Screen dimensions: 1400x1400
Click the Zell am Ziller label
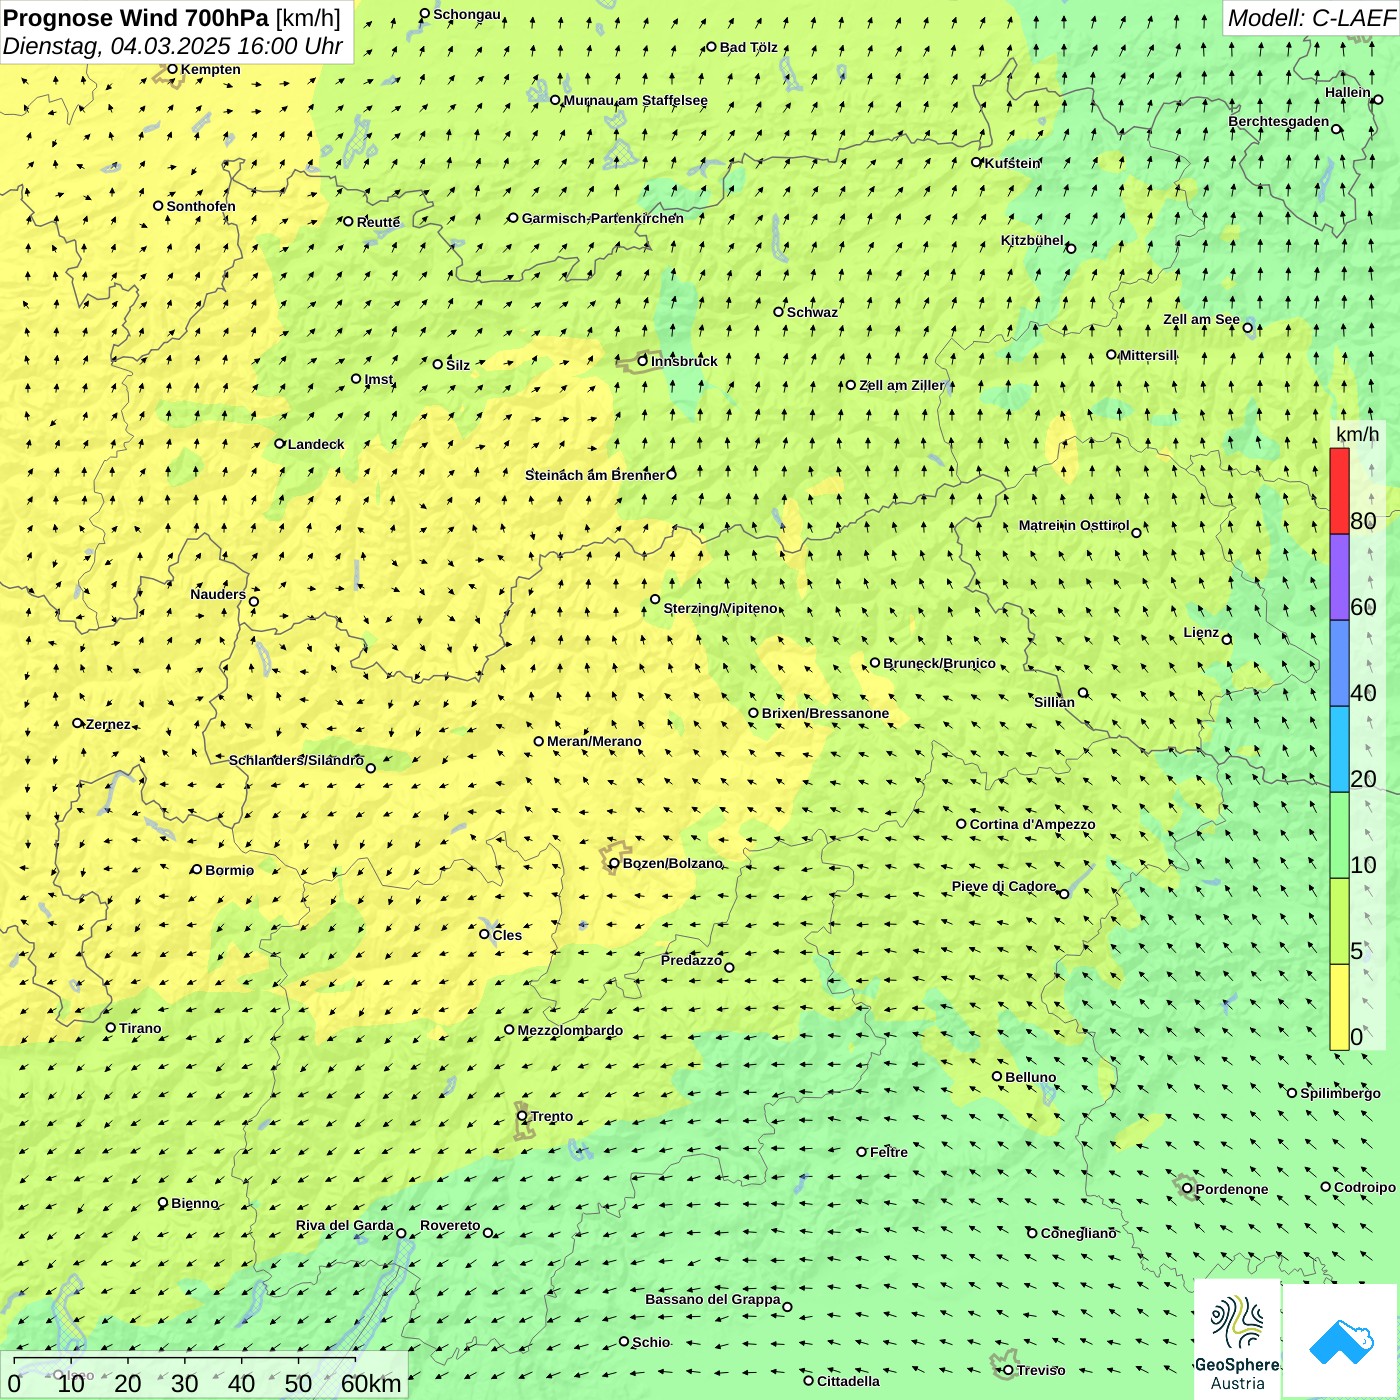901,385
